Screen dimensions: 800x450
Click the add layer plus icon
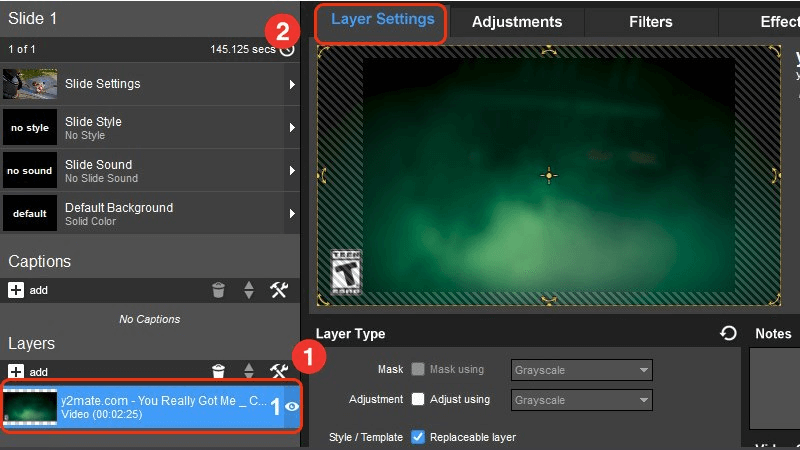tap(16, 372)
